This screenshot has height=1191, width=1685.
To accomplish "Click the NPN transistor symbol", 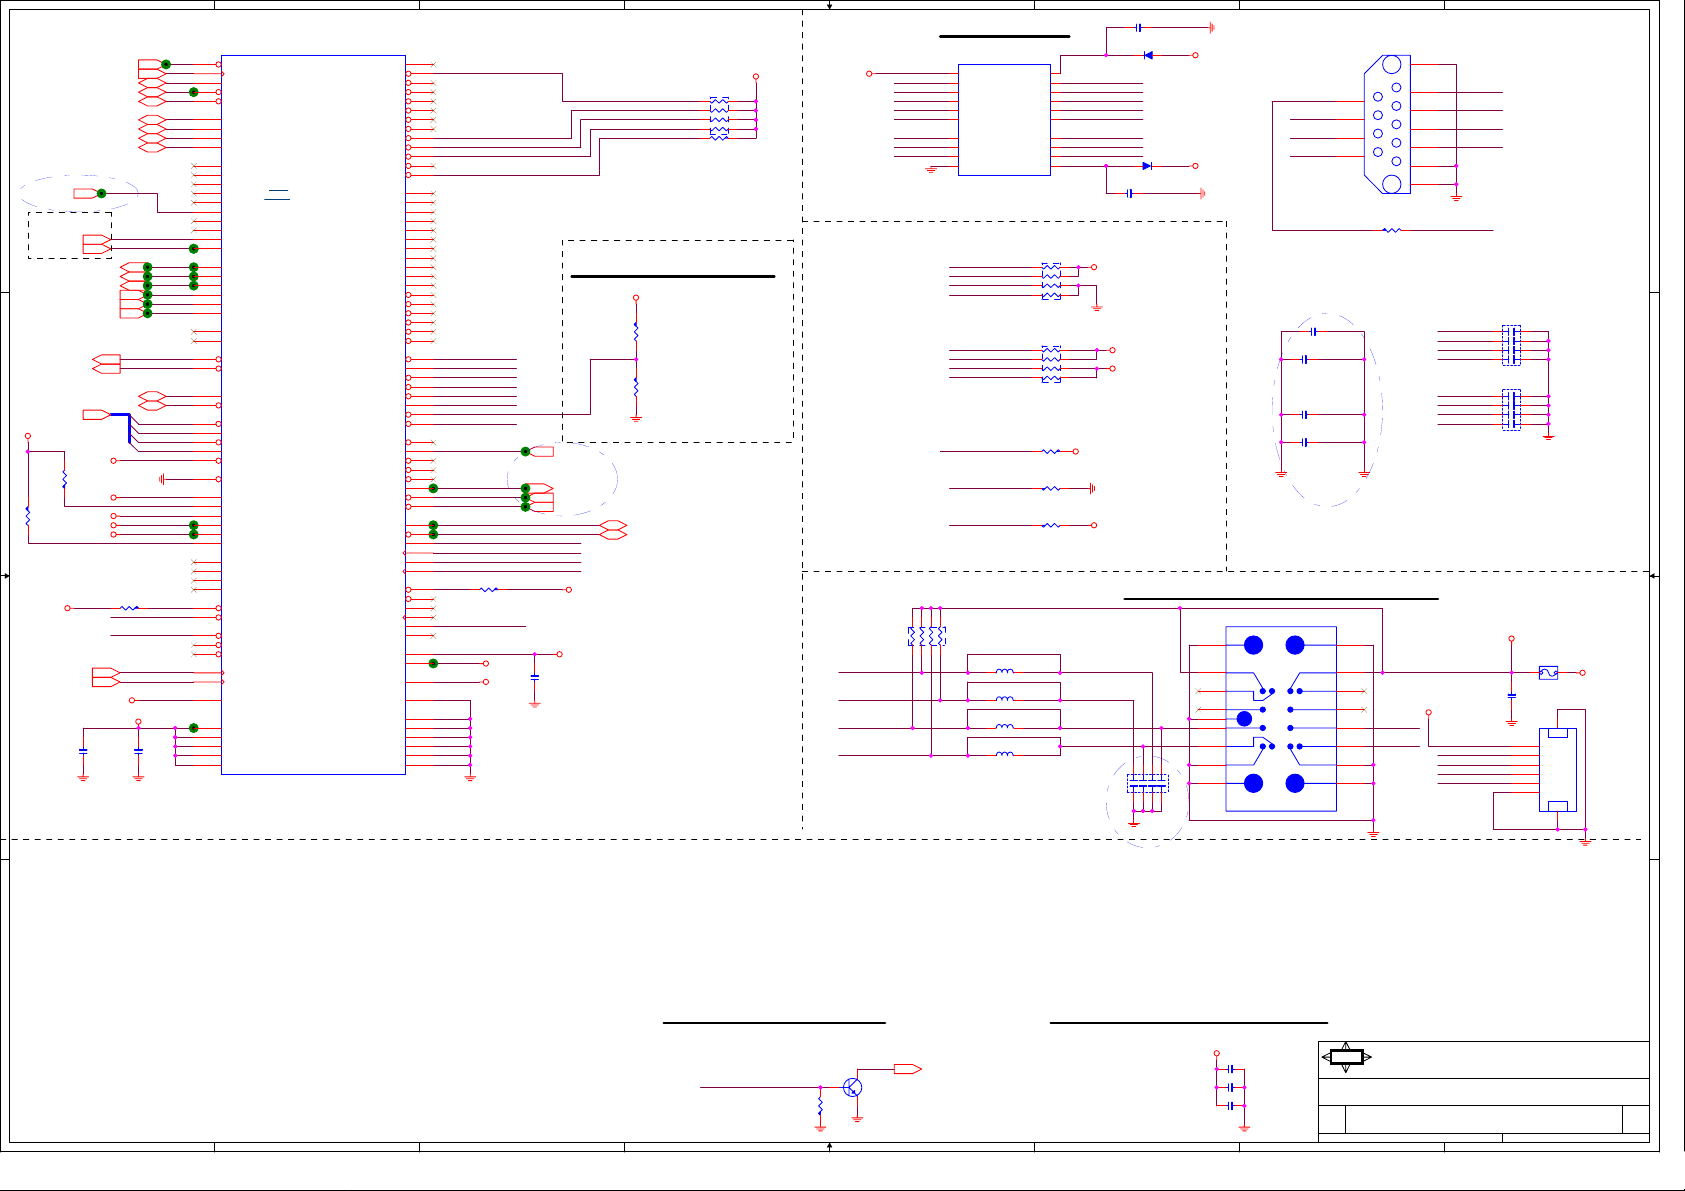I will pos(853,1087).
